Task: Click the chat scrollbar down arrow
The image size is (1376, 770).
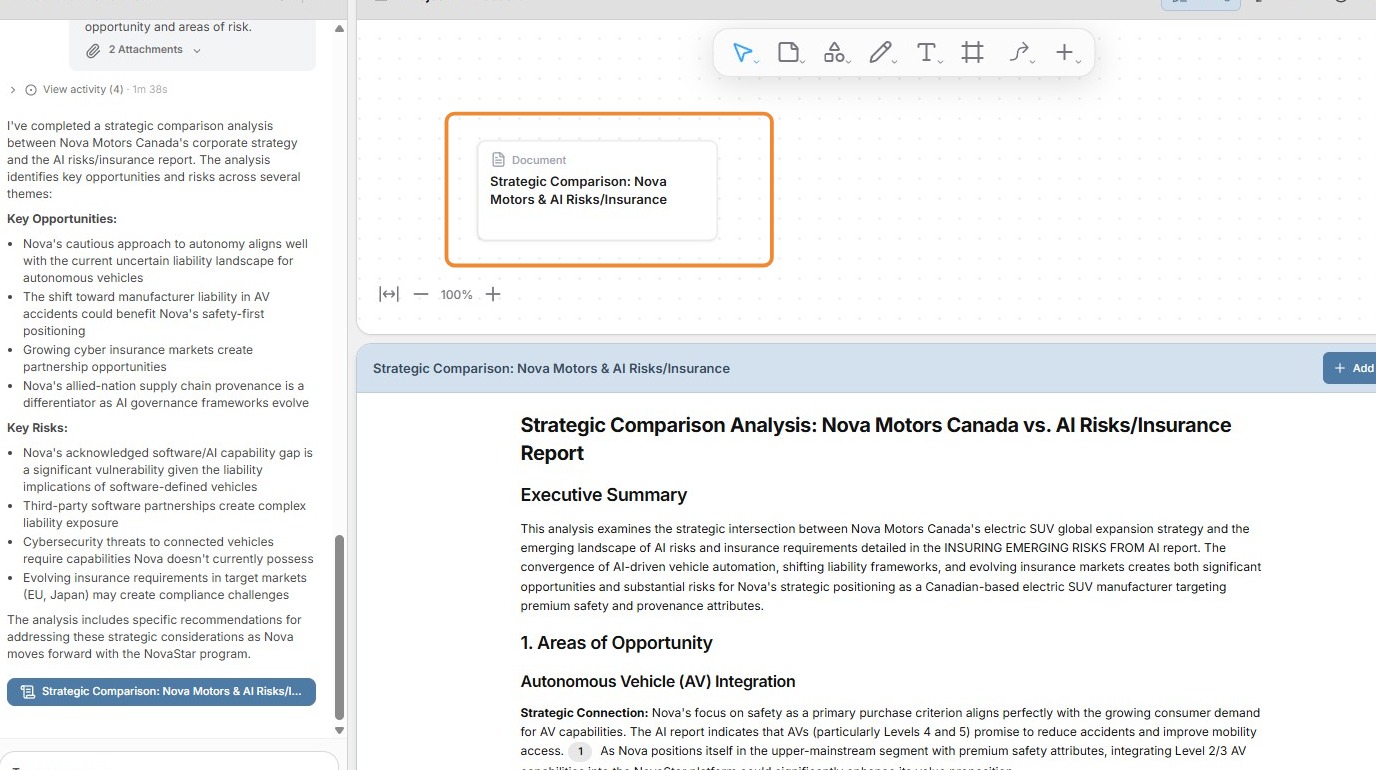Action: click(x=339, y=730)
